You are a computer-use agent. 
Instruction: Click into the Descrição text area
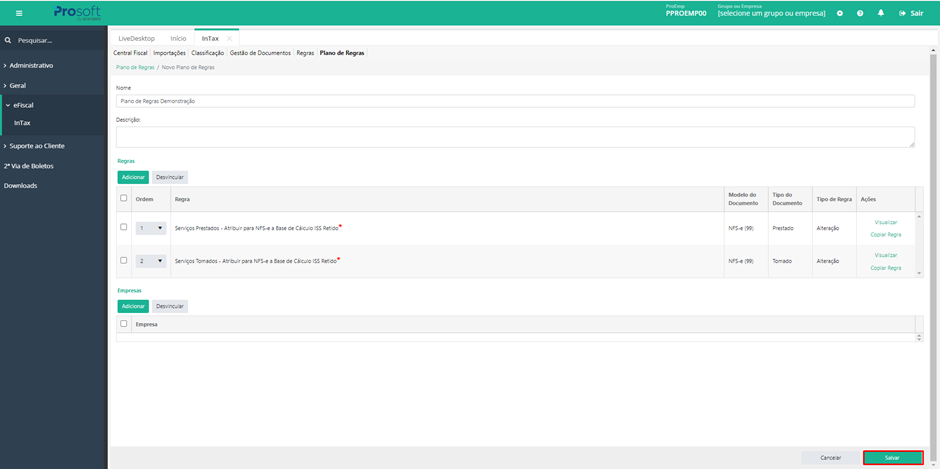pyautogui.click(x=515, y=137)
